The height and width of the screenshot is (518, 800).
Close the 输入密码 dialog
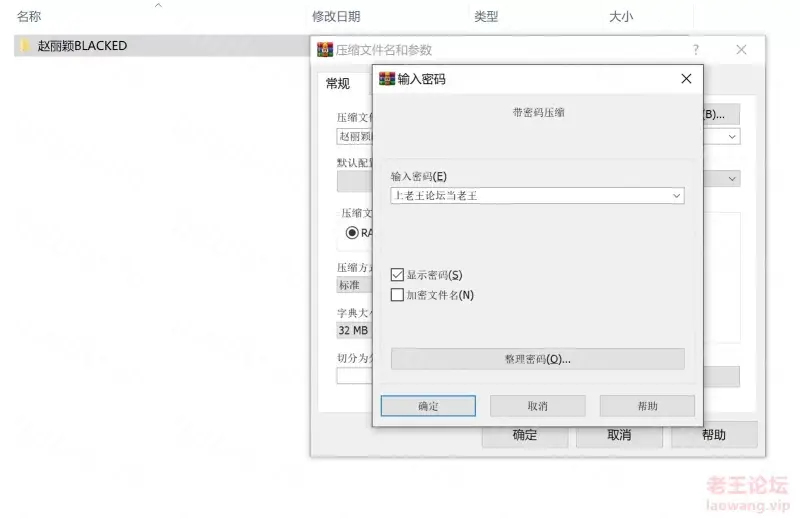click(686, 79)
